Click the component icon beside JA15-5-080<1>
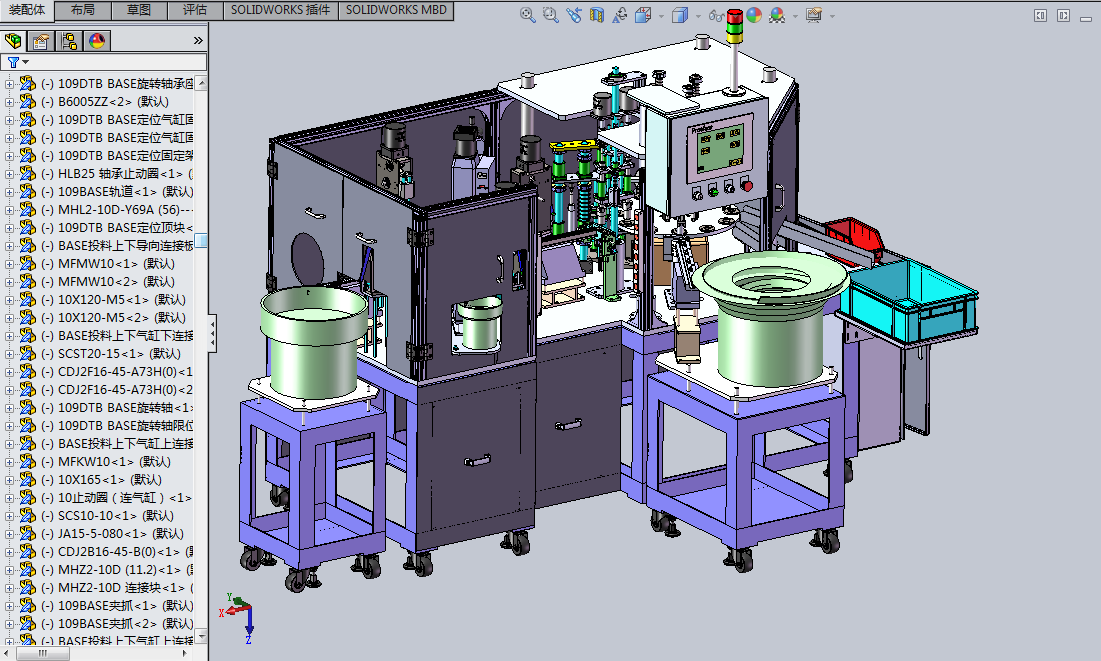Screen dimensions: 1101x661 27,533
